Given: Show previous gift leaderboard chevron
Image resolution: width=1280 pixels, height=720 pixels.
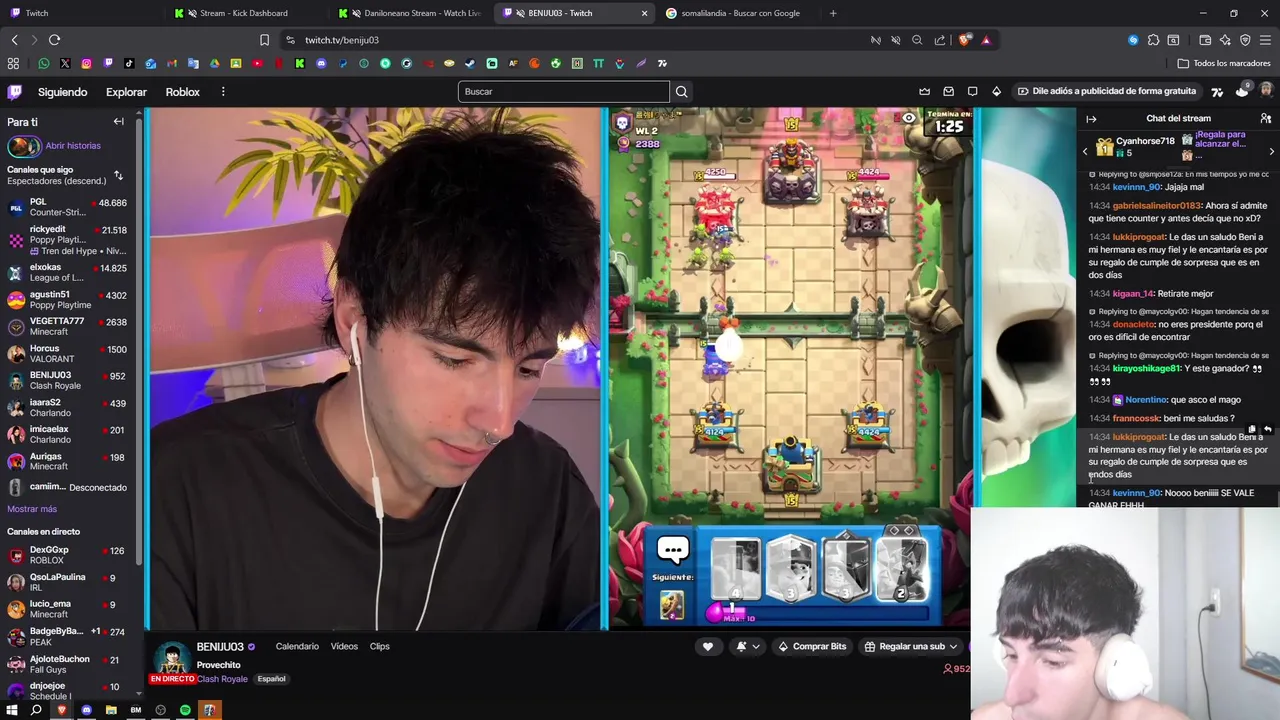Looking at the screenshot, I should point(1085,151).
